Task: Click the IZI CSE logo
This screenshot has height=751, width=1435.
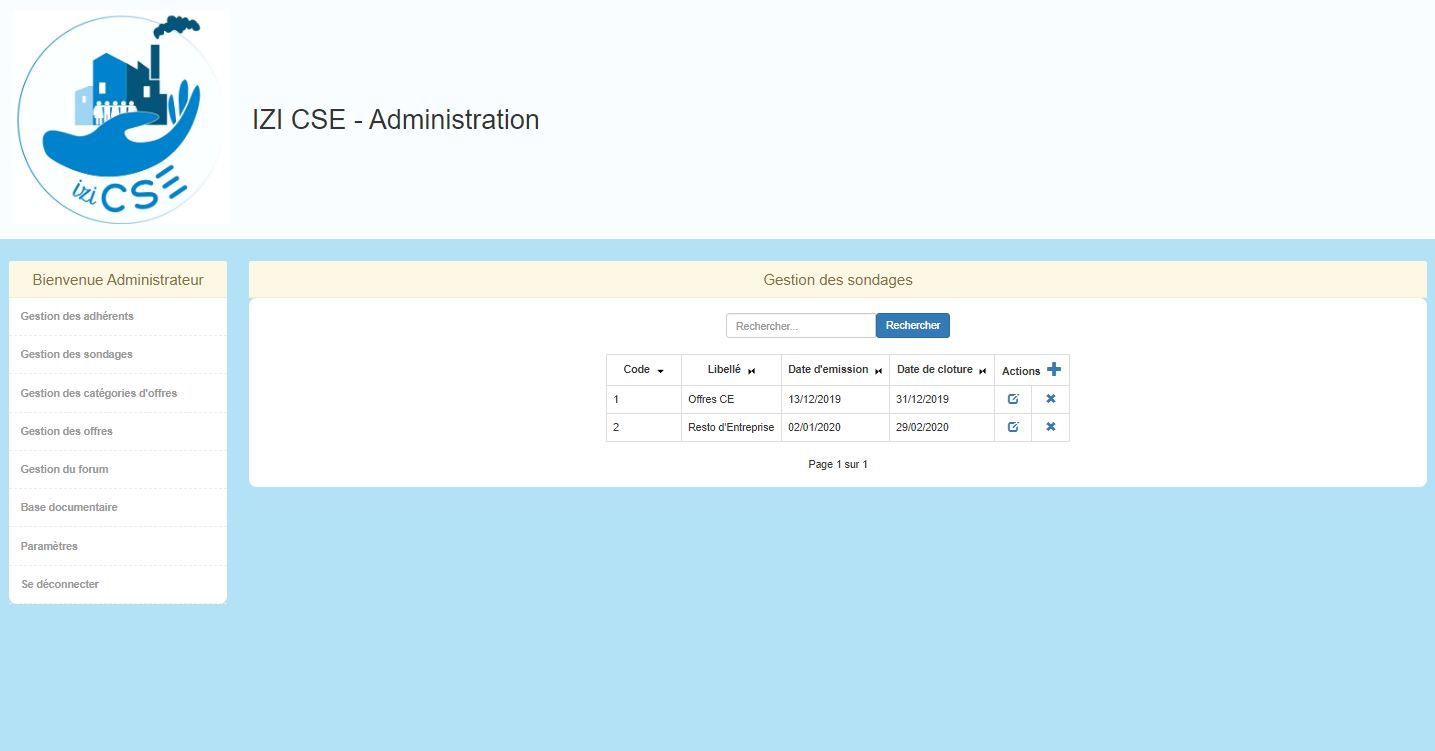Action: (x=120, y=119)
